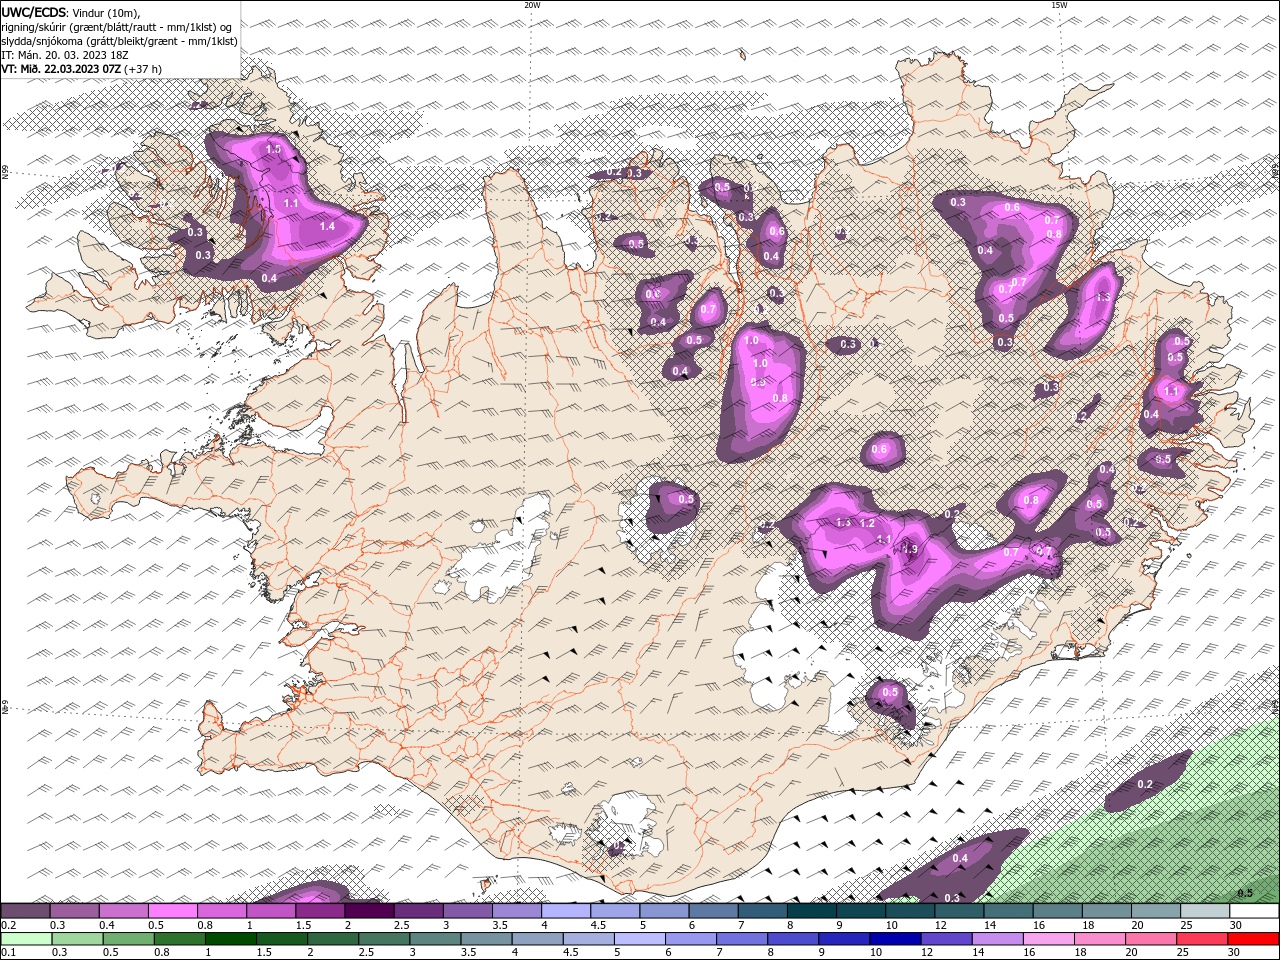Click the 0.2 value in the southeast ocean blob

tap(1145, 784)
